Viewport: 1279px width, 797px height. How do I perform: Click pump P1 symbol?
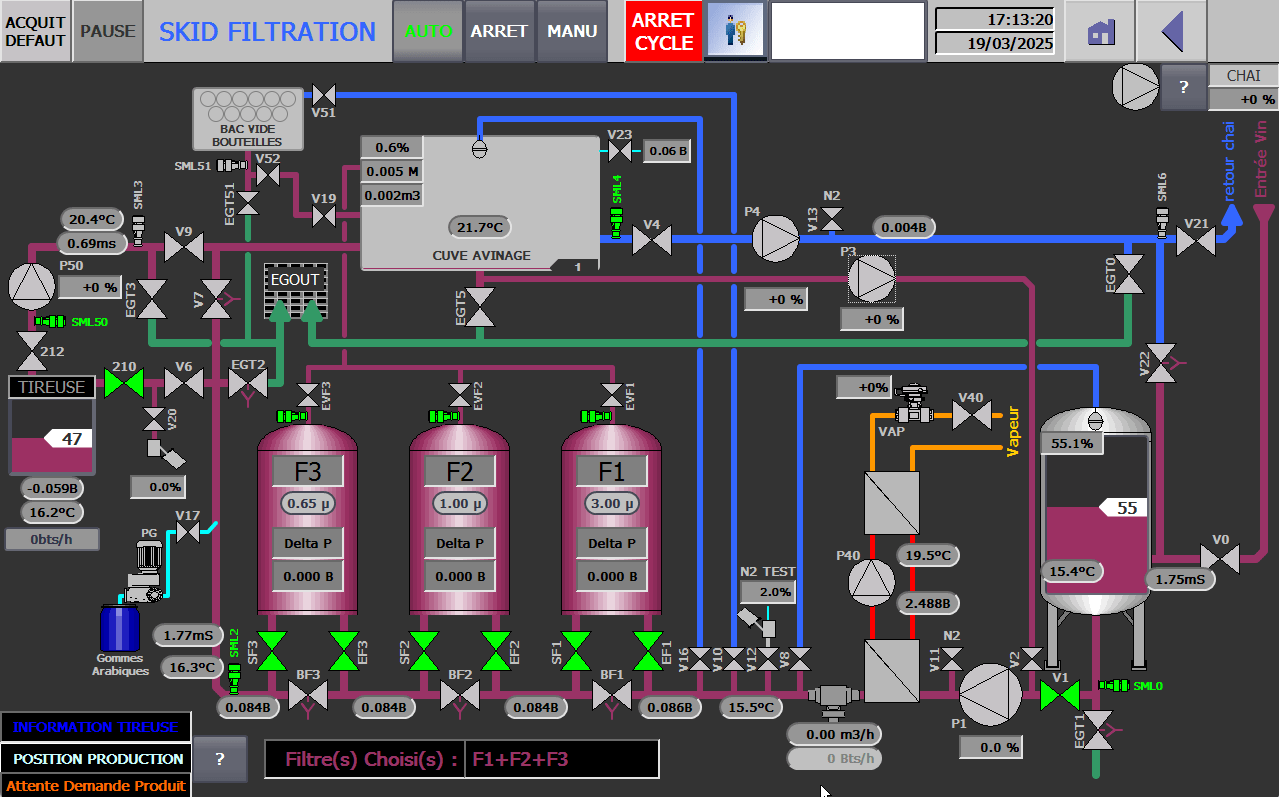(990, 690)
